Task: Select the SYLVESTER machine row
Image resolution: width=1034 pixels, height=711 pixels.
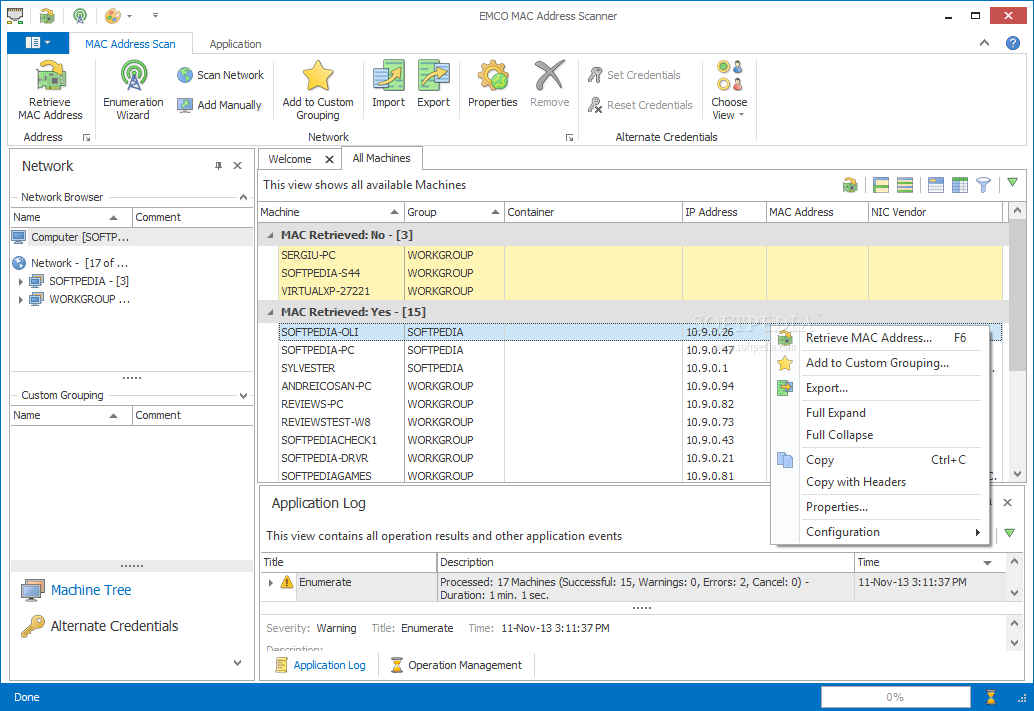Action: (524, 368)
